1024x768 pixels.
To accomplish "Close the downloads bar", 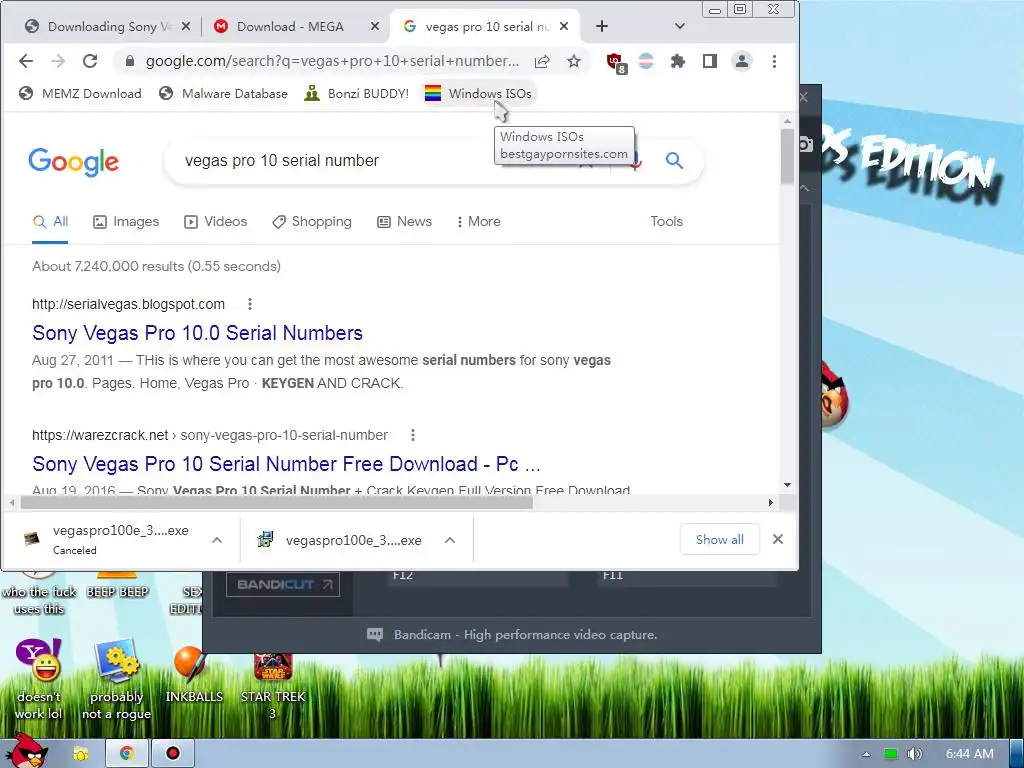I will pyautogui.click(x=778, y=539).
